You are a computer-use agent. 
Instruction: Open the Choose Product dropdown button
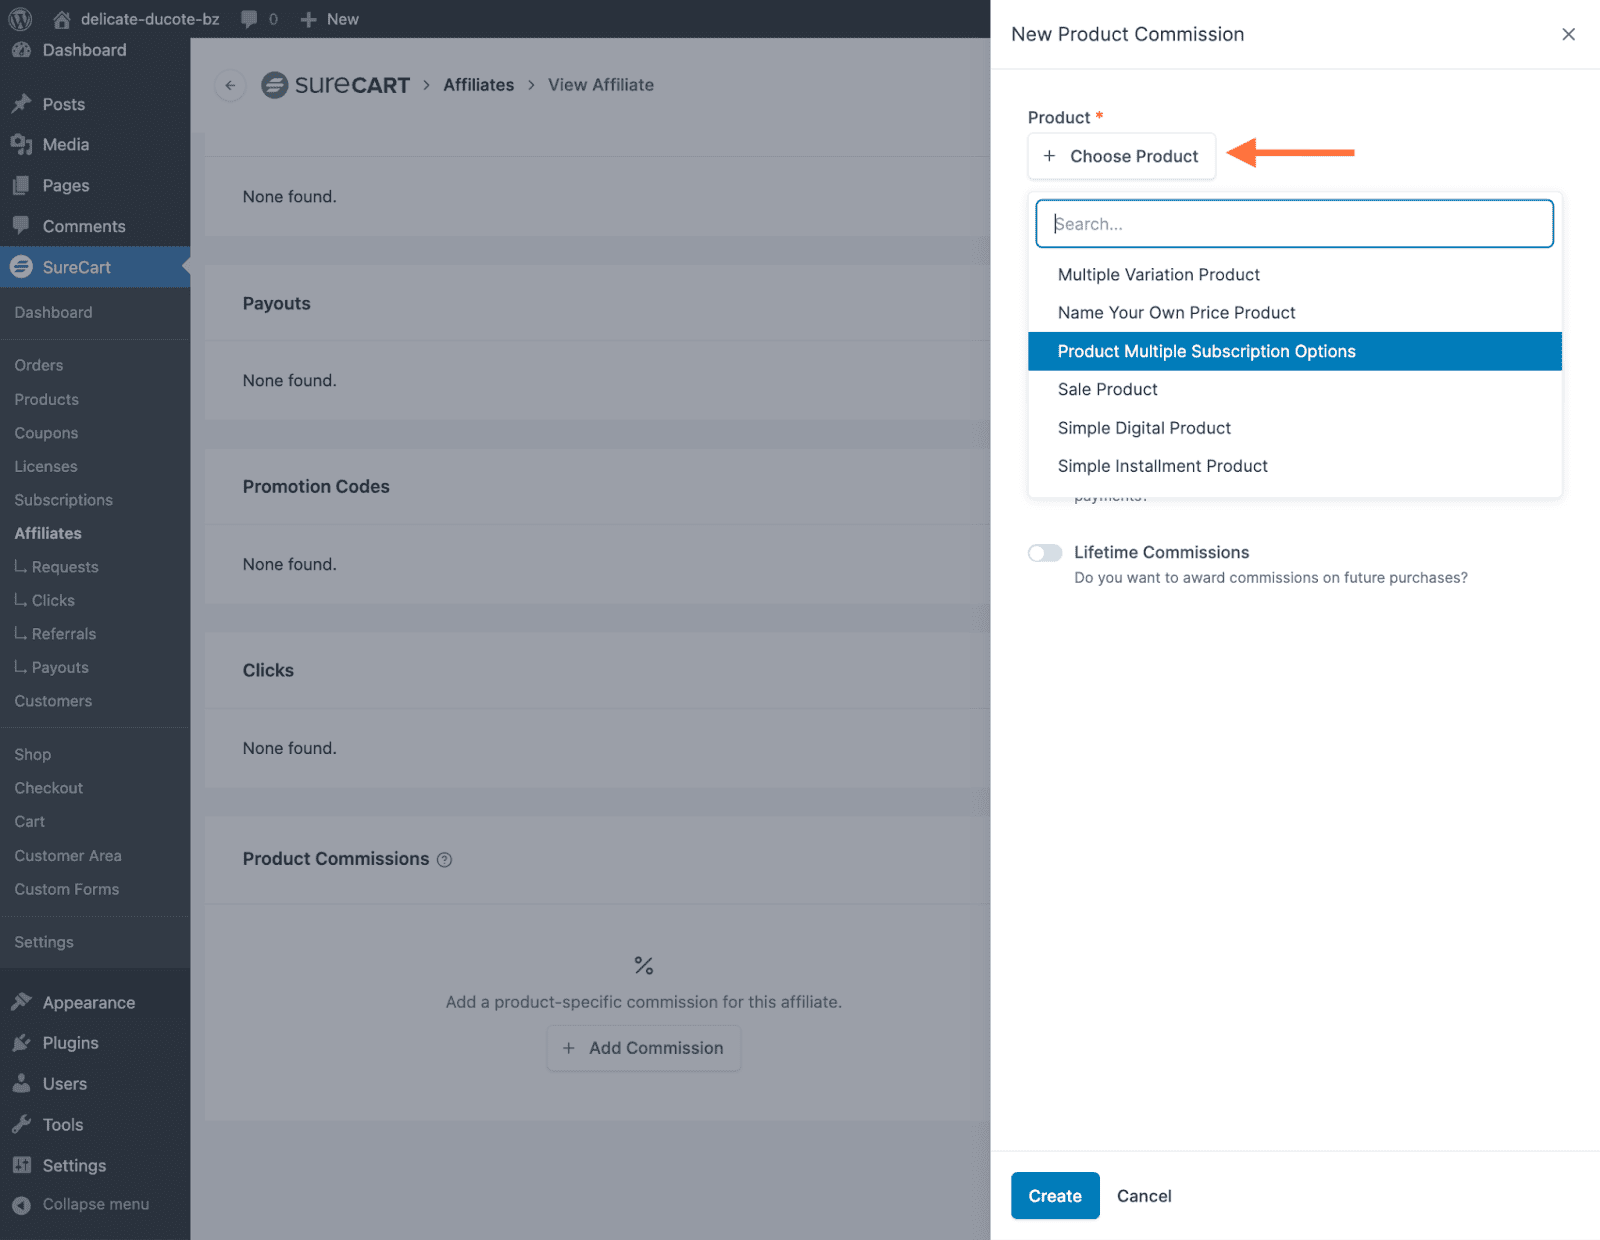tap(1121, 156)
